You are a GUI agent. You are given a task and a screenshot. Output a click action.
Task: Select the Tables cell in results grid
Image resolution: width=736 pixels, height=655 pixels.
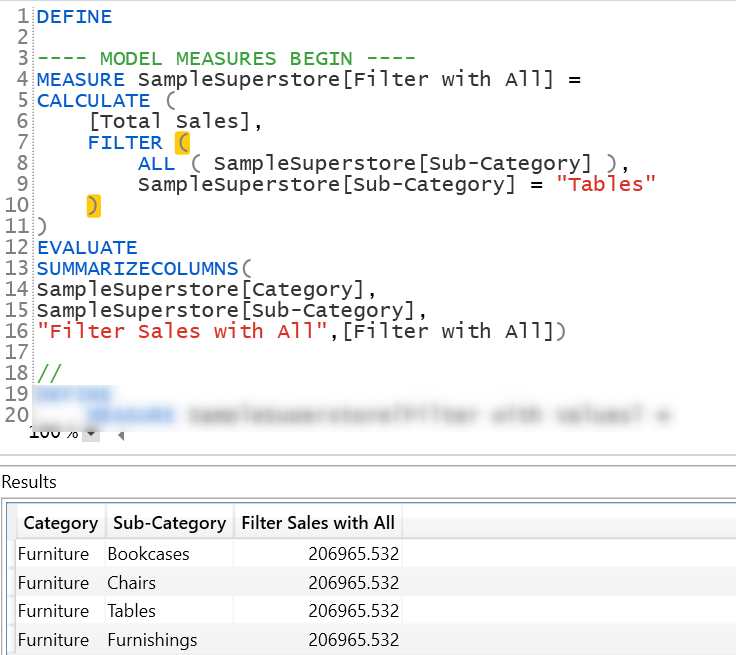pos(131,611)
